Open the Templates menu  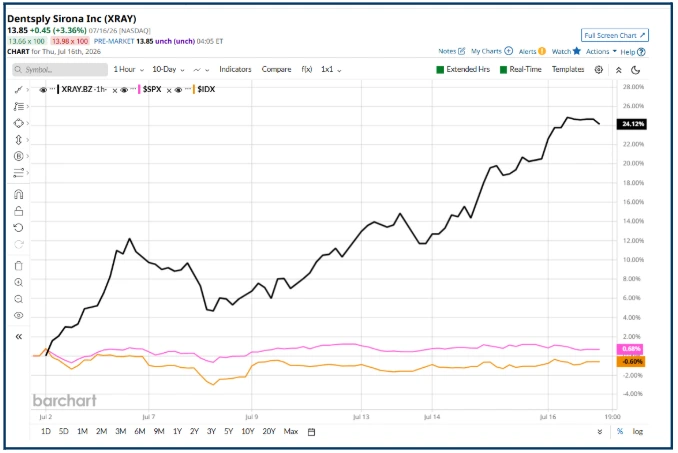[x=568, y=69]
